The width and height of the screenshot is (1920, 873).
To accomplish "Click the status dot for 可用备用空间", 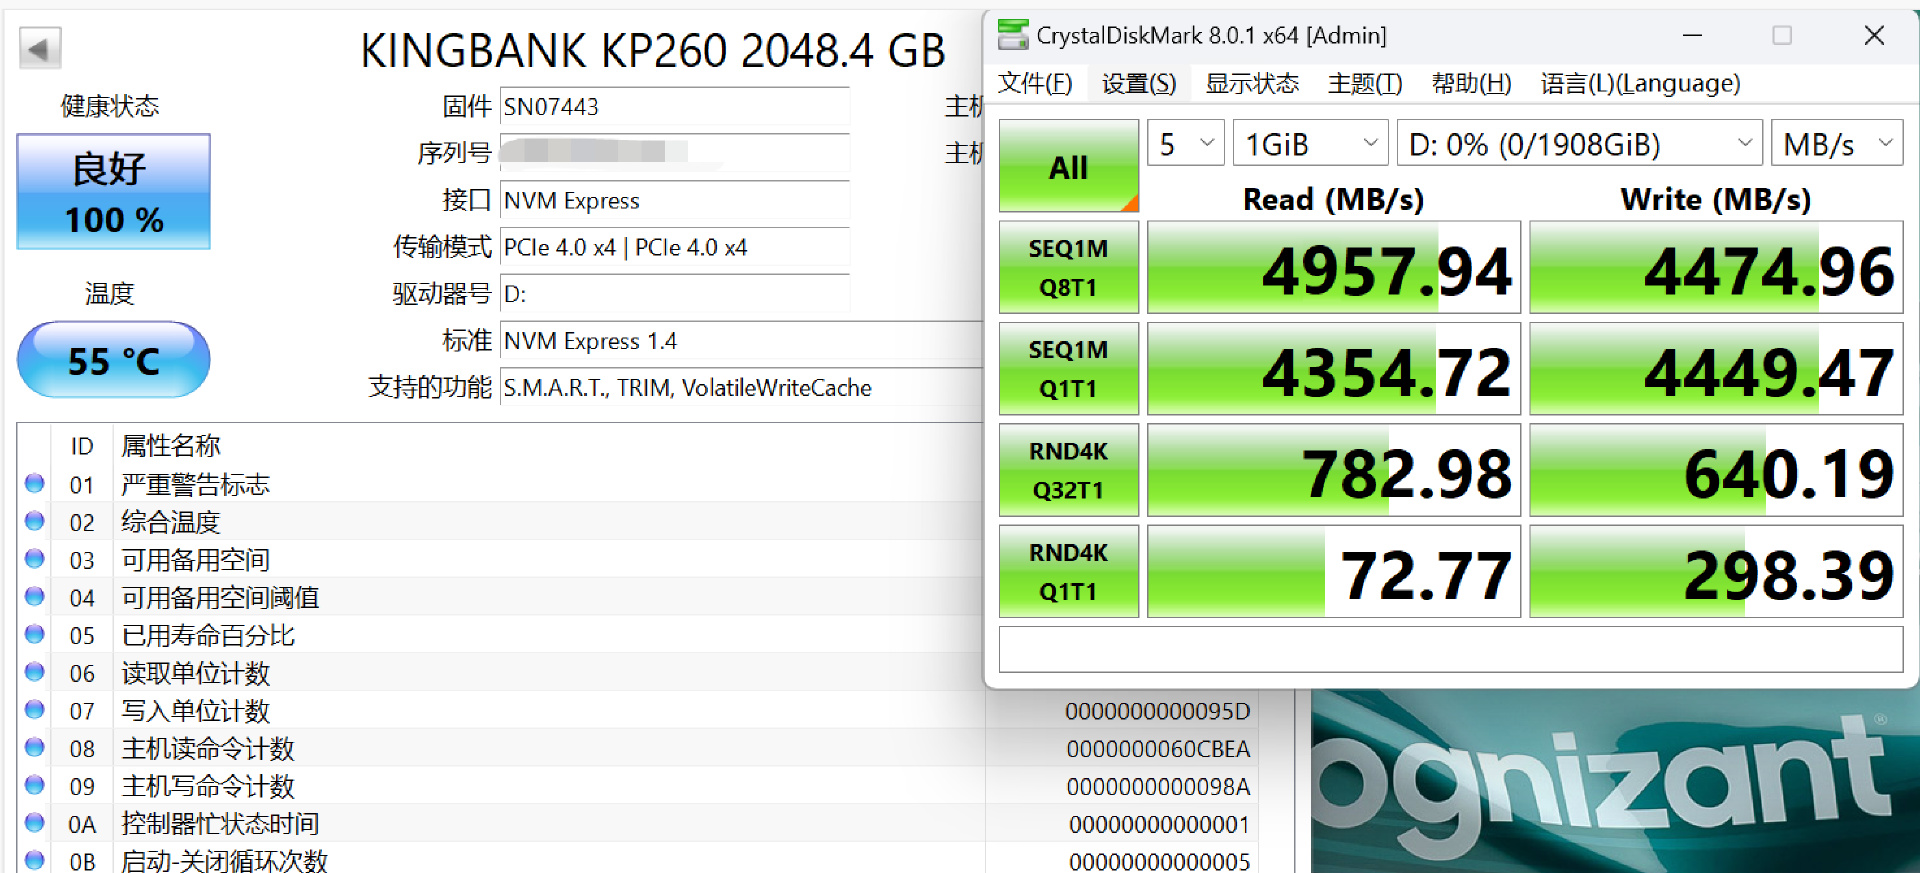I will (35, 559).
